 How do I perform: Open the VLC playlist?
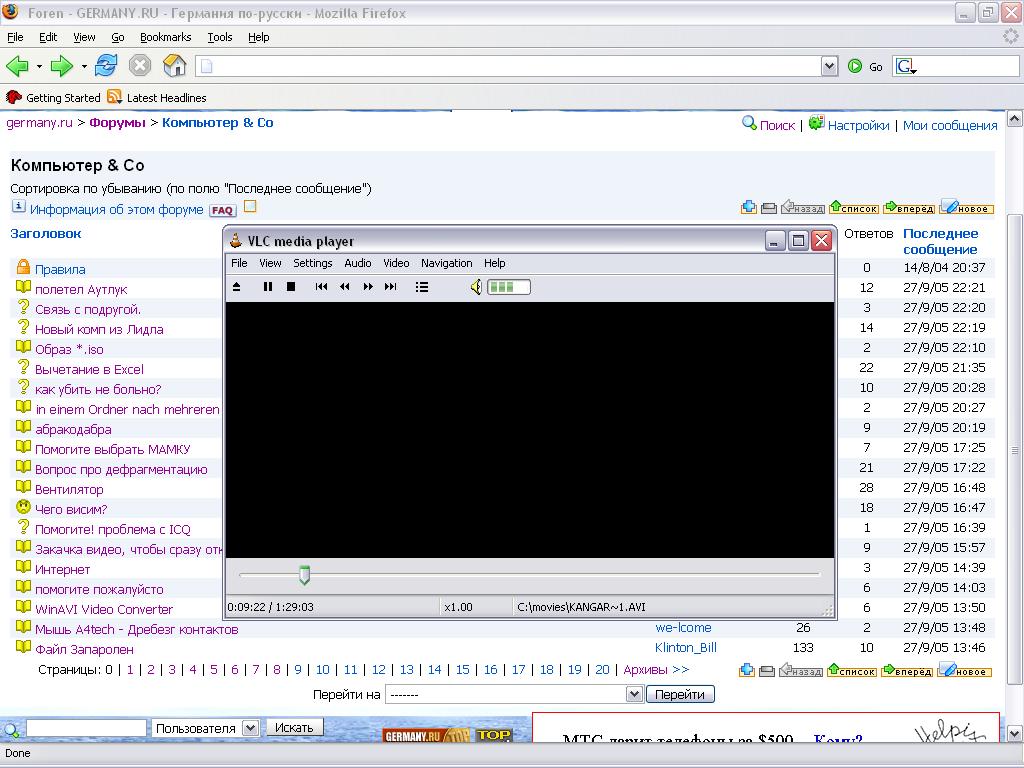pos(422,287)
